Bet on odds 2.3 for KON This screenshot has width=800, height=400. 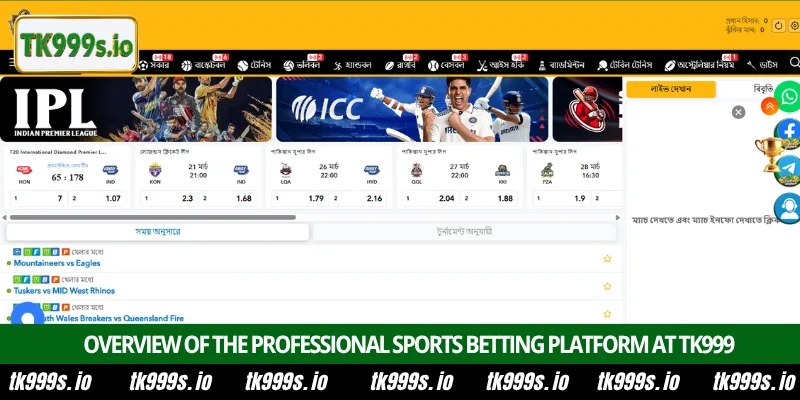(x=169, y=198)
